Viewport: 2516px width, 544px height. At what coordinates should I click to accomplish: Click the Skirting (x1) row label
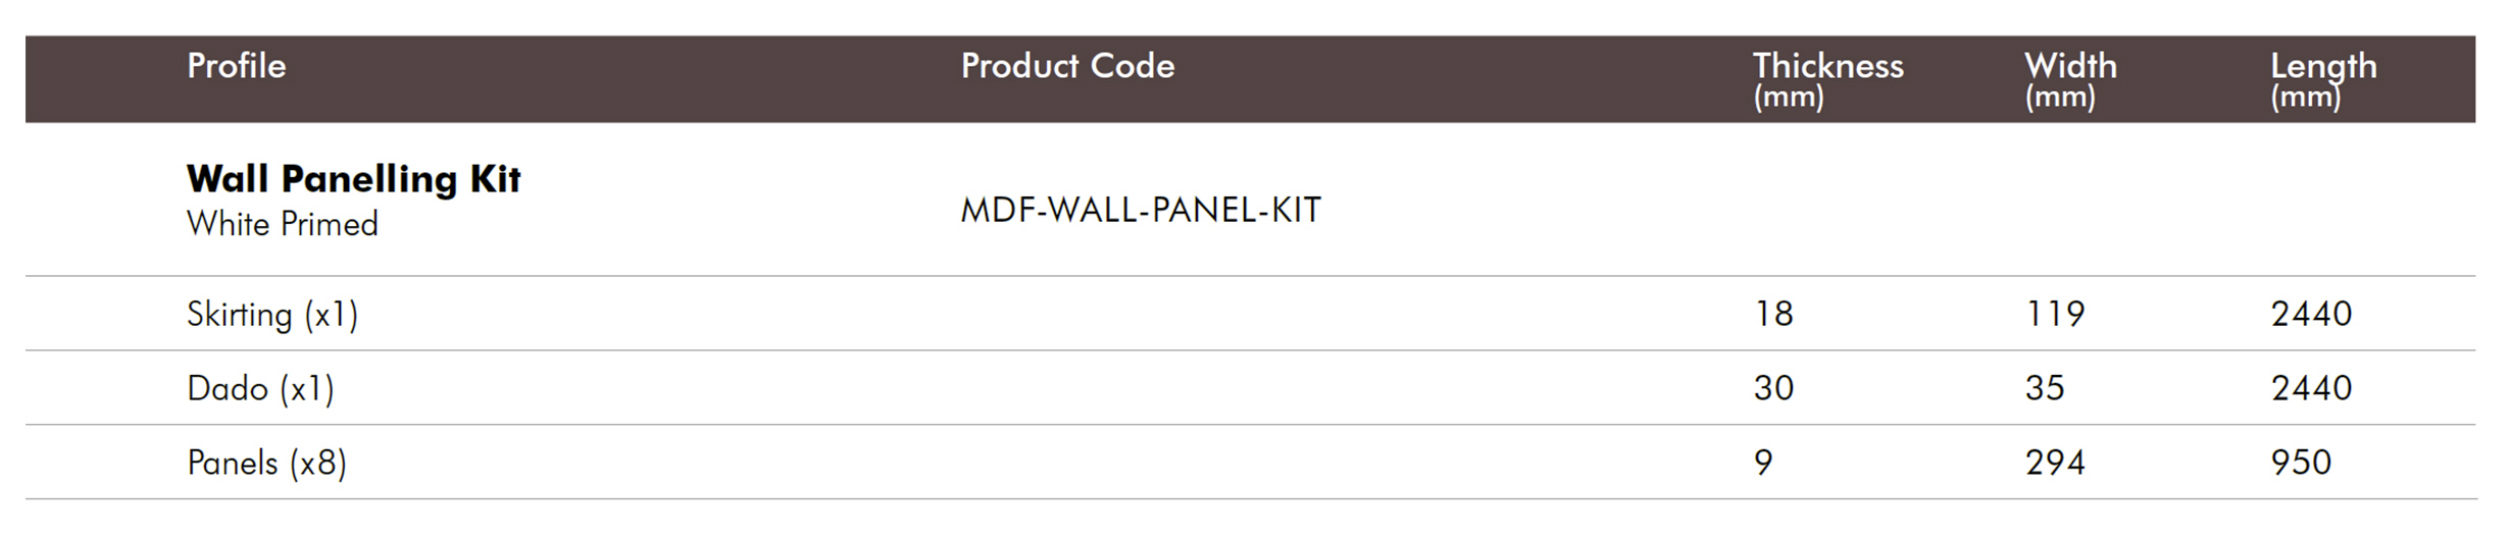coord(272,315)
